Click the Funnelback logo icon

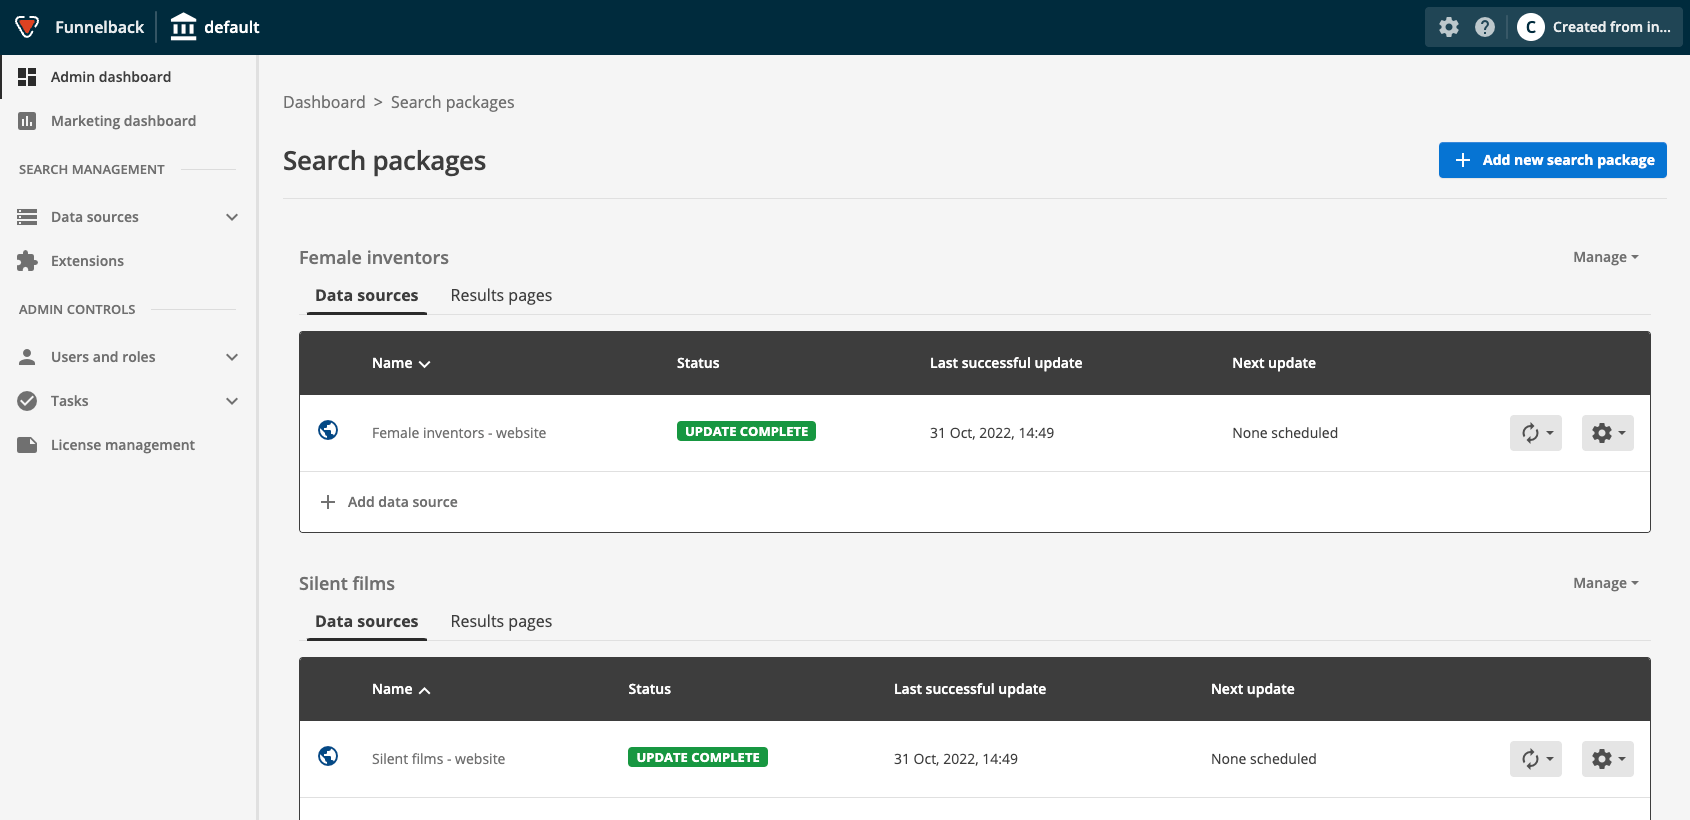point(27,27)
